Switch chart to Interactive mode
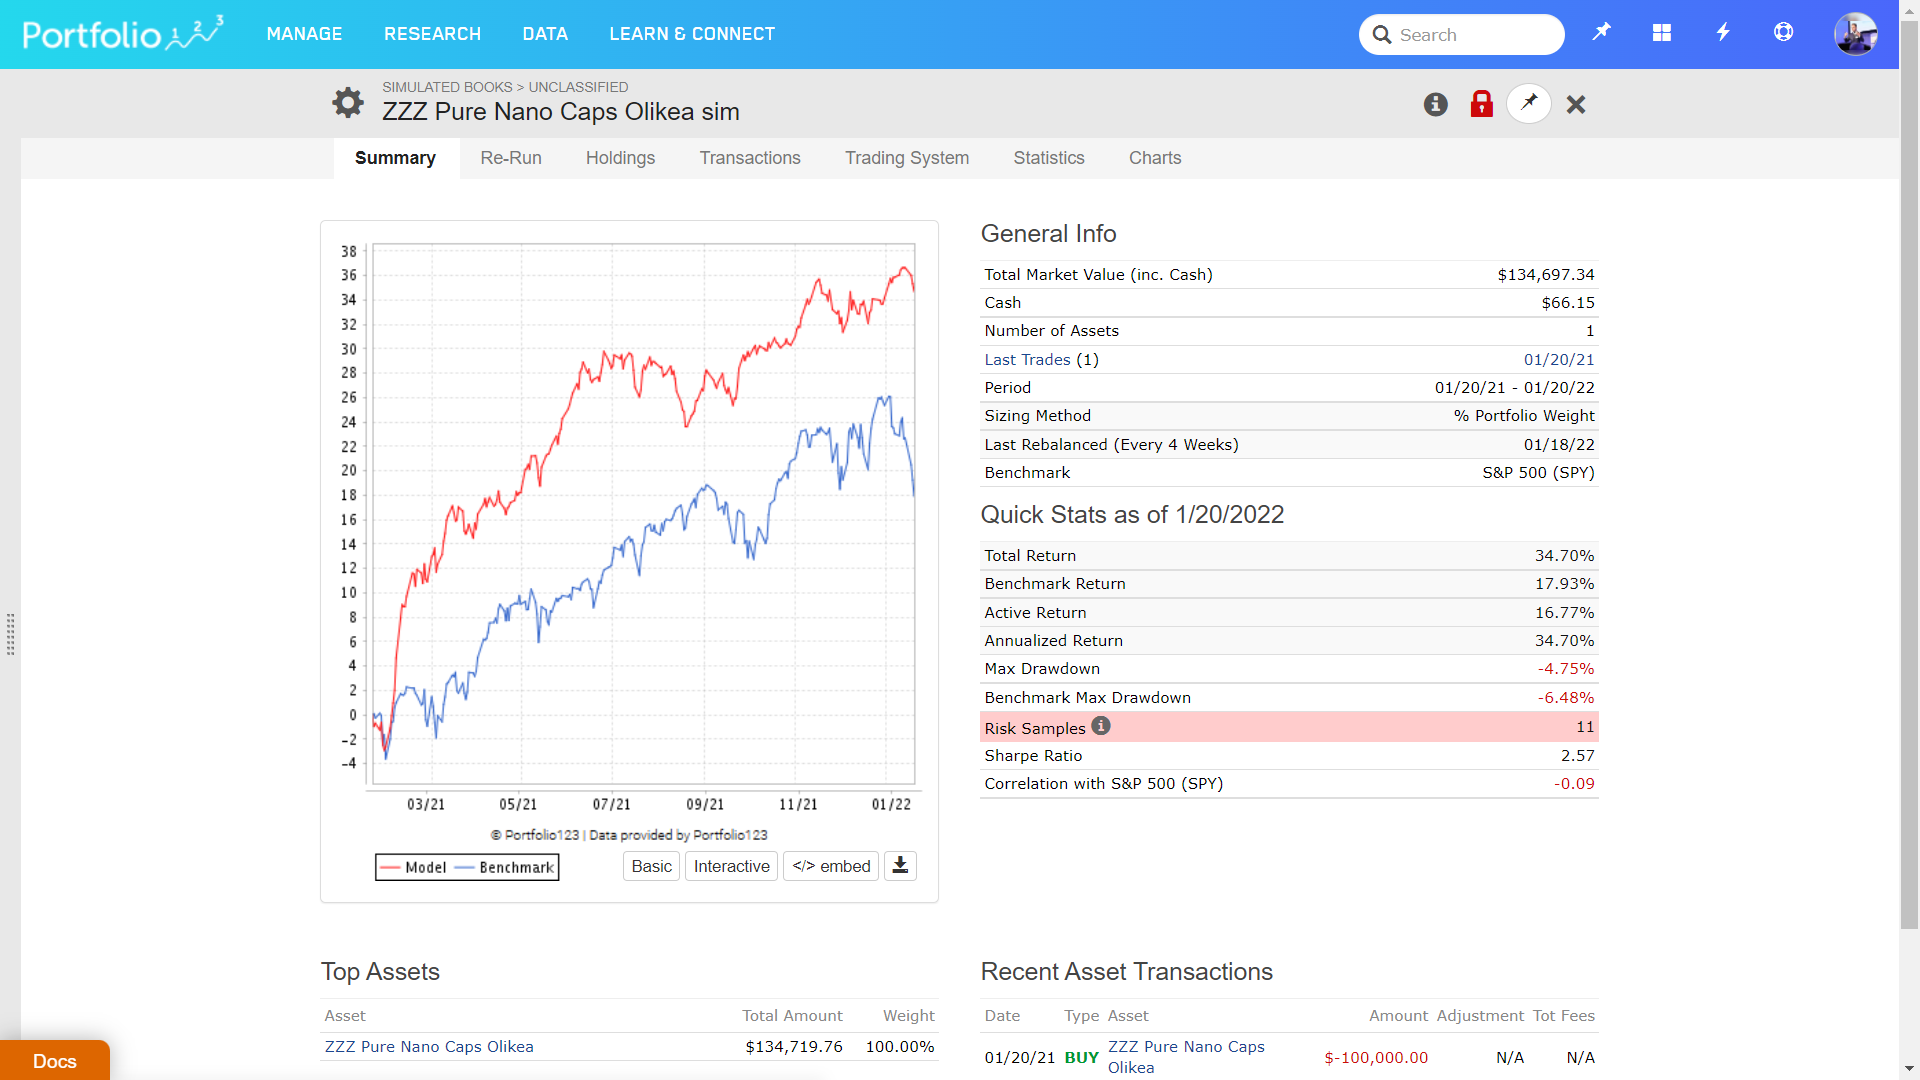The image size is (1920, 1080). click(731, 866)
